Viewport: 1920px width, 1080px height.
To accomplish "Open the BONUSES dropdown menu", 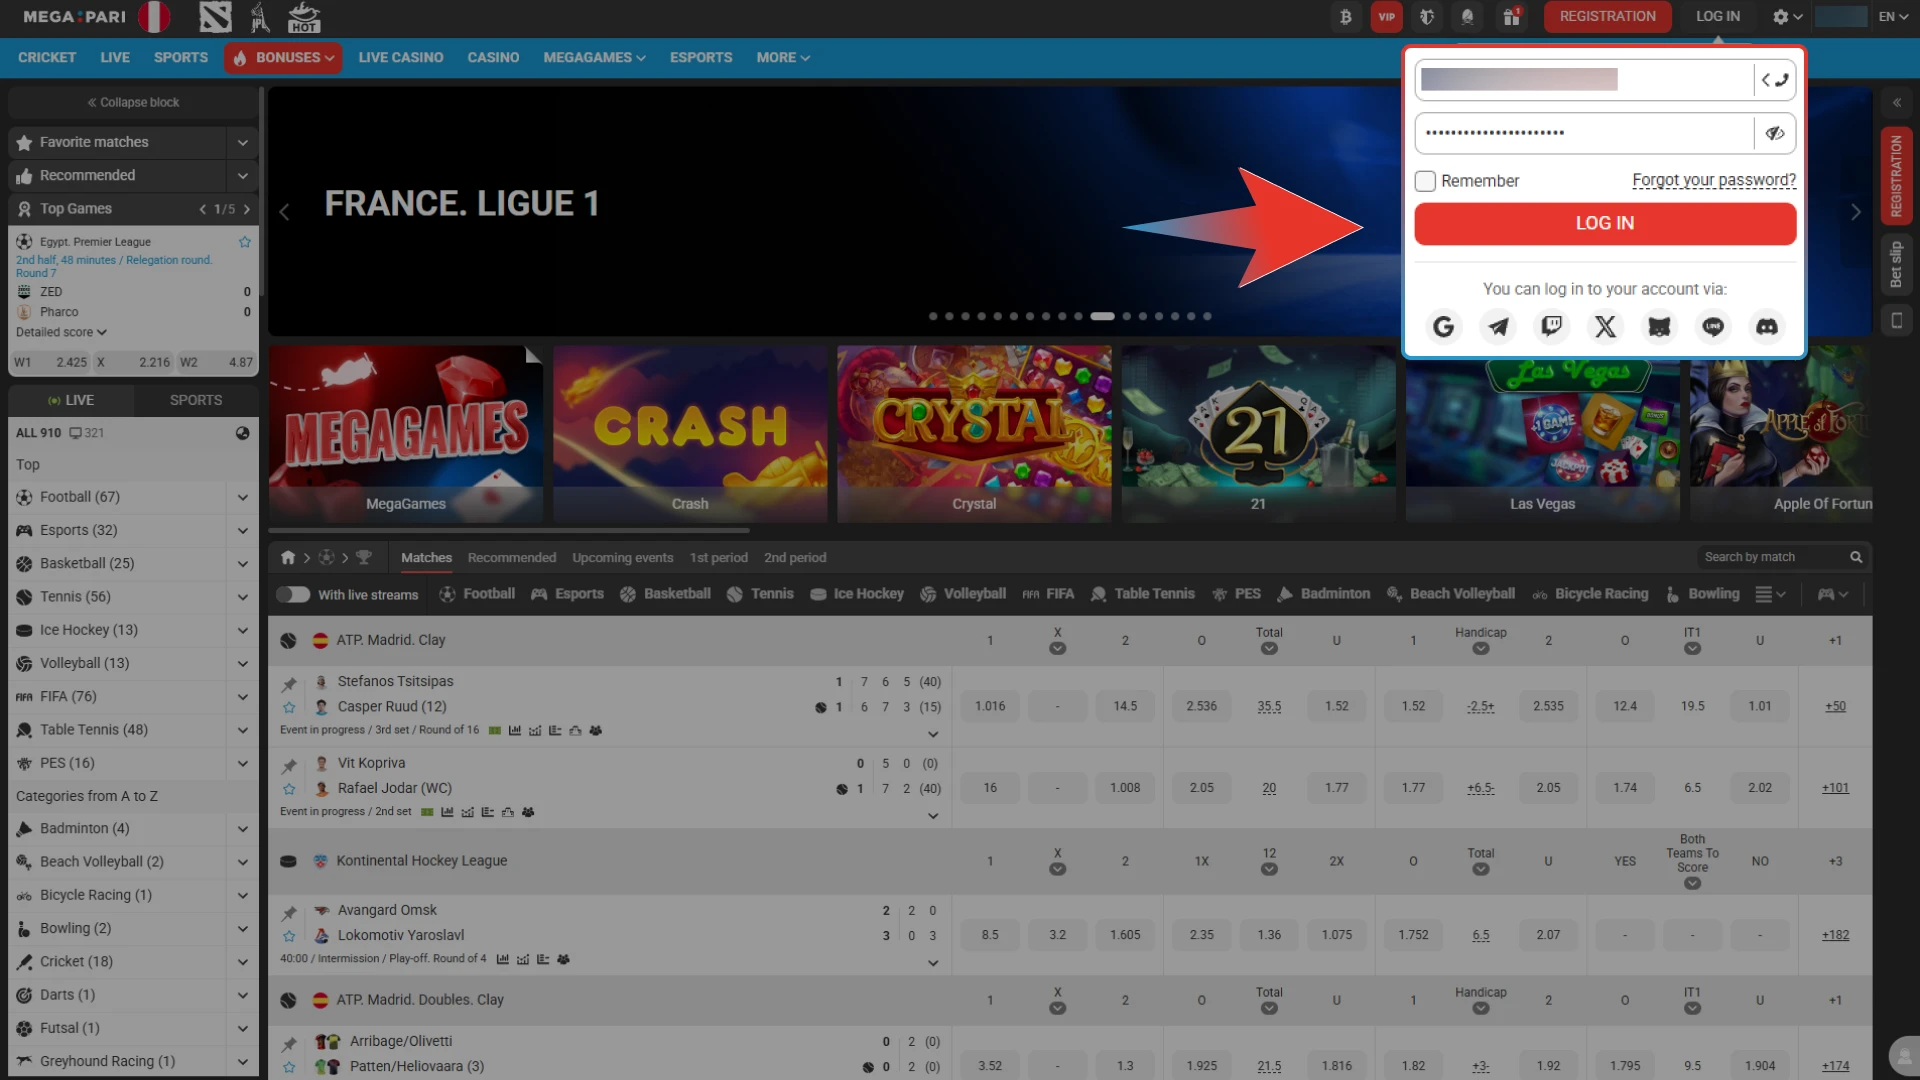I will click(x=283, y=58).
